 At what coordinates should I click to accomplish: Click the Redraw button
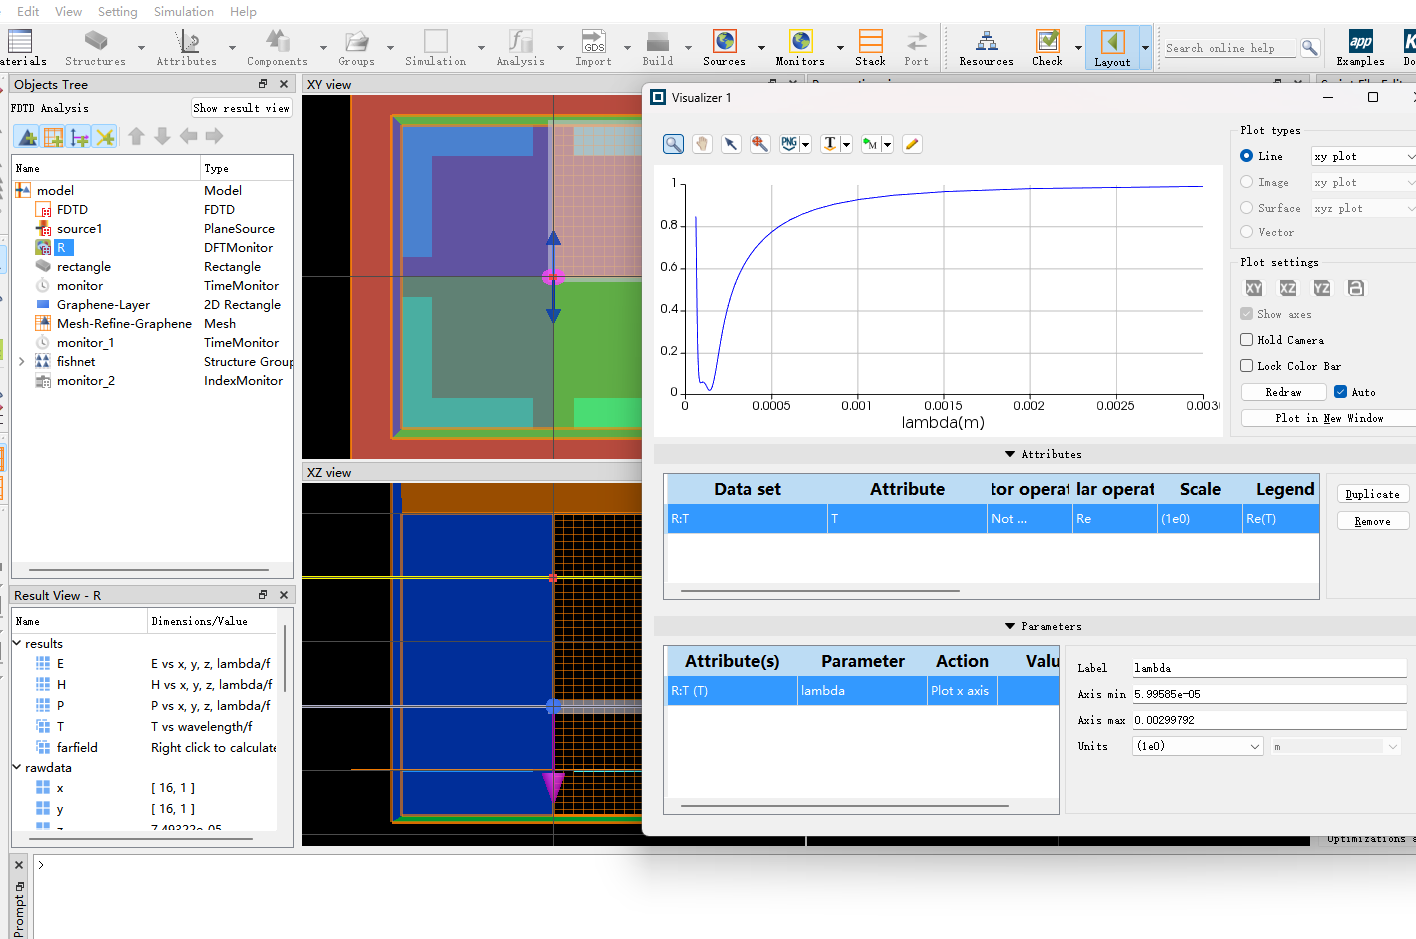[1283, 392]
